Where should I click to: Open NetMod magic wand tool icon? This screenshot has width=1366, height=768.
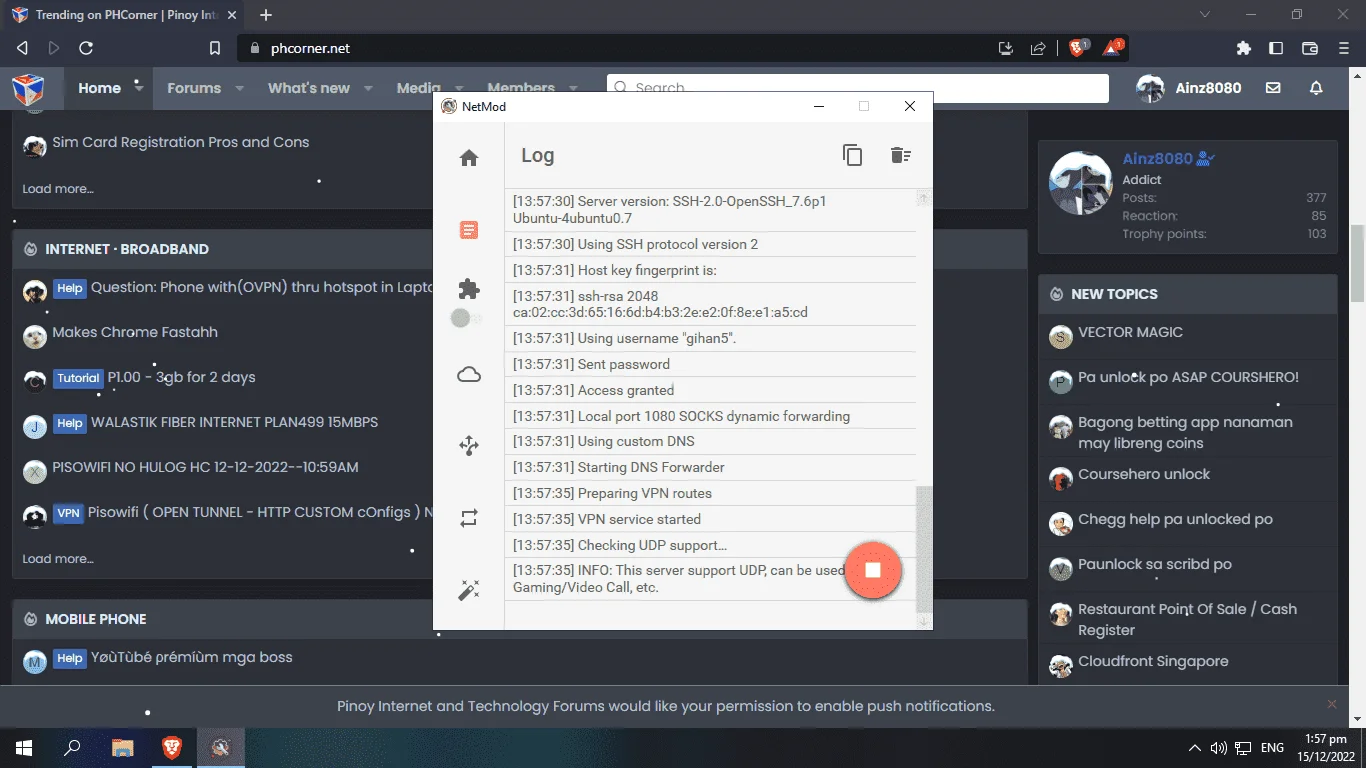coord(469,590)
